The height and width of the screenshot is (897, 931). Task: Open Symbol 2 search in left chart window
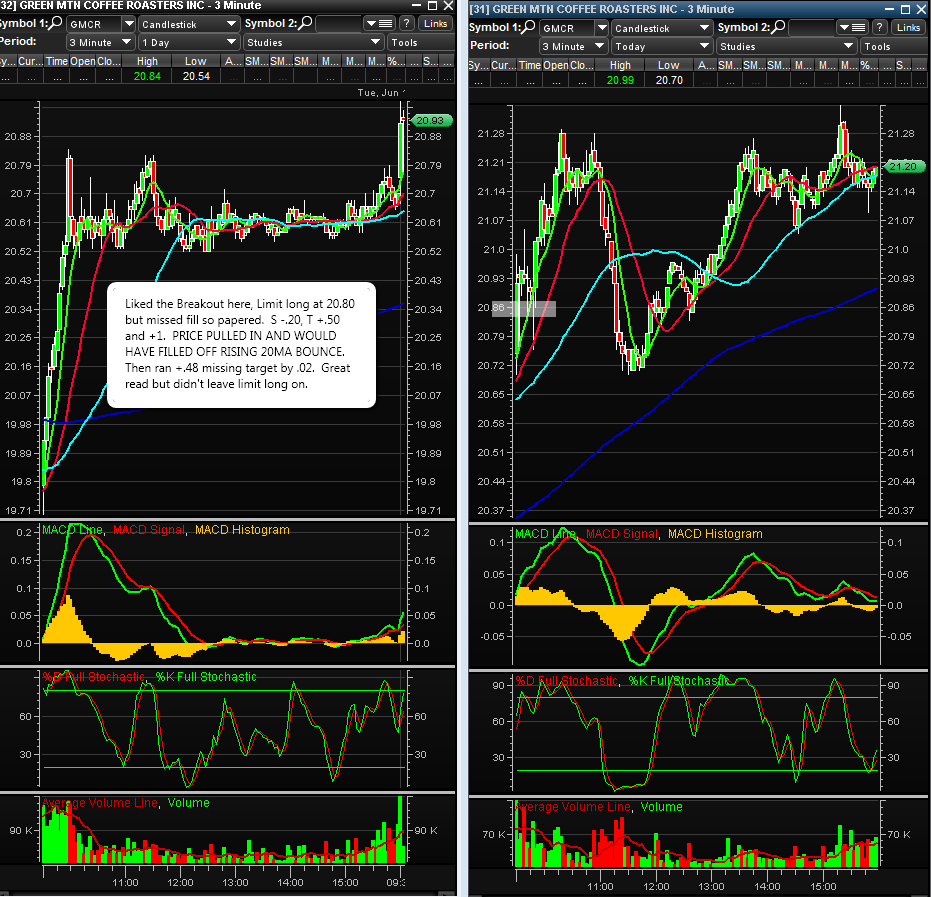306,23
